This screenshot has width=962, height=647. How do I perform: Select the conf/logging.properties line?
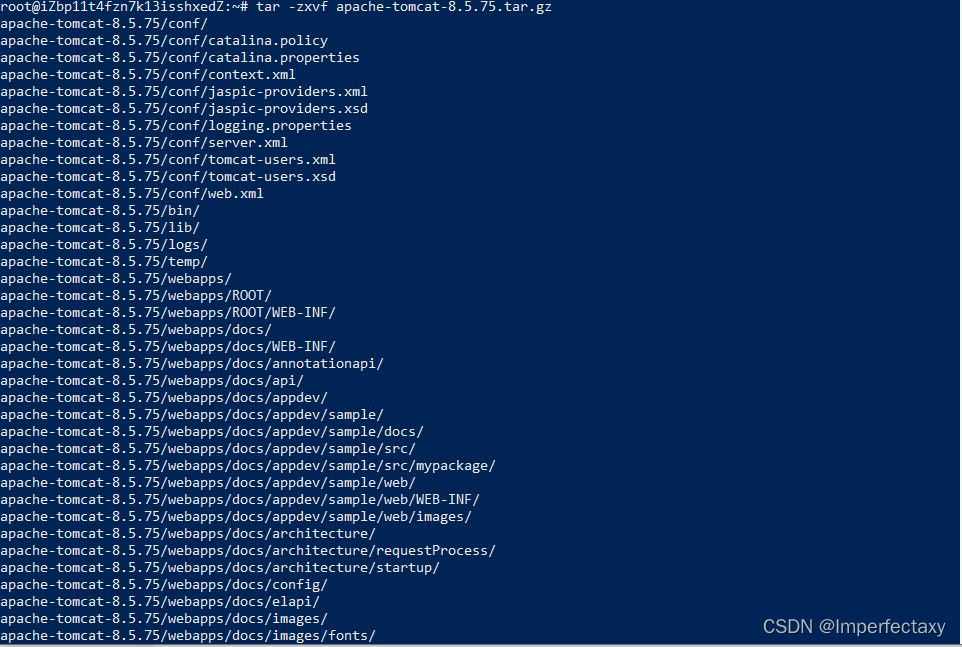(176, 126)
